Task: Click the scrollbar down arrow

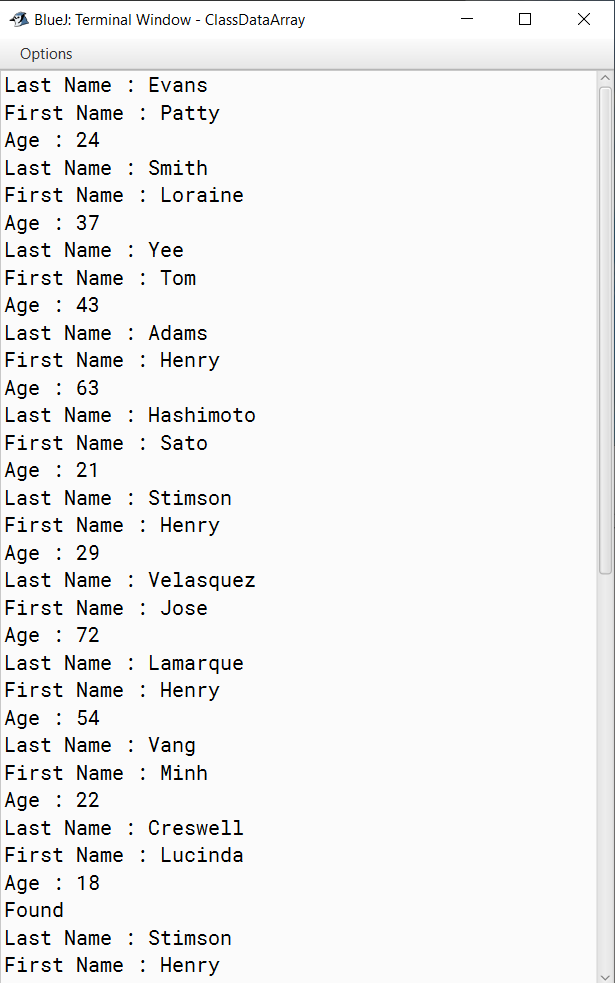Action: pyautogui.click(x=605, y=976)
